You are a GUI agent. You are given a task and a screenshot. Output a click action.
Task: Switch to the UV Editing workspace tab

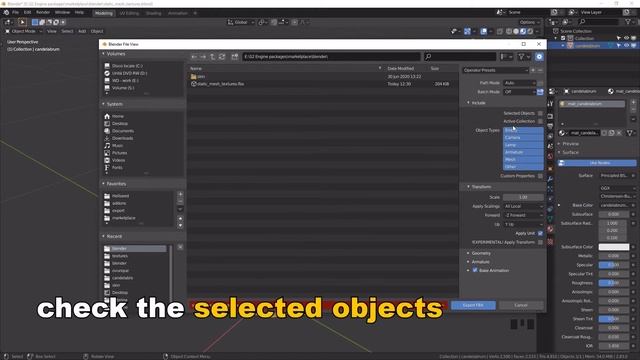point(129,13)
